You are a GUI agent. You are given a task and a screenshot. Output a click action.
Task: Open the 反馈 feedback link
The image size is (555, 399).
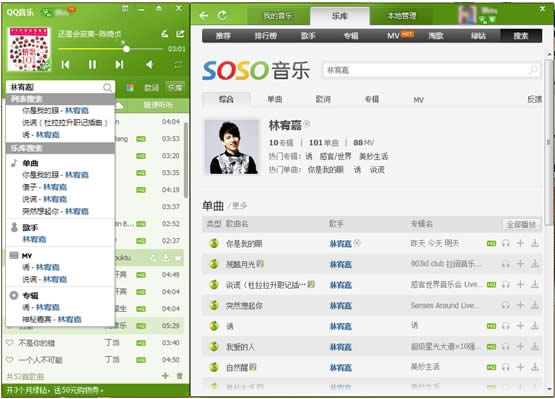pos(534,99)
